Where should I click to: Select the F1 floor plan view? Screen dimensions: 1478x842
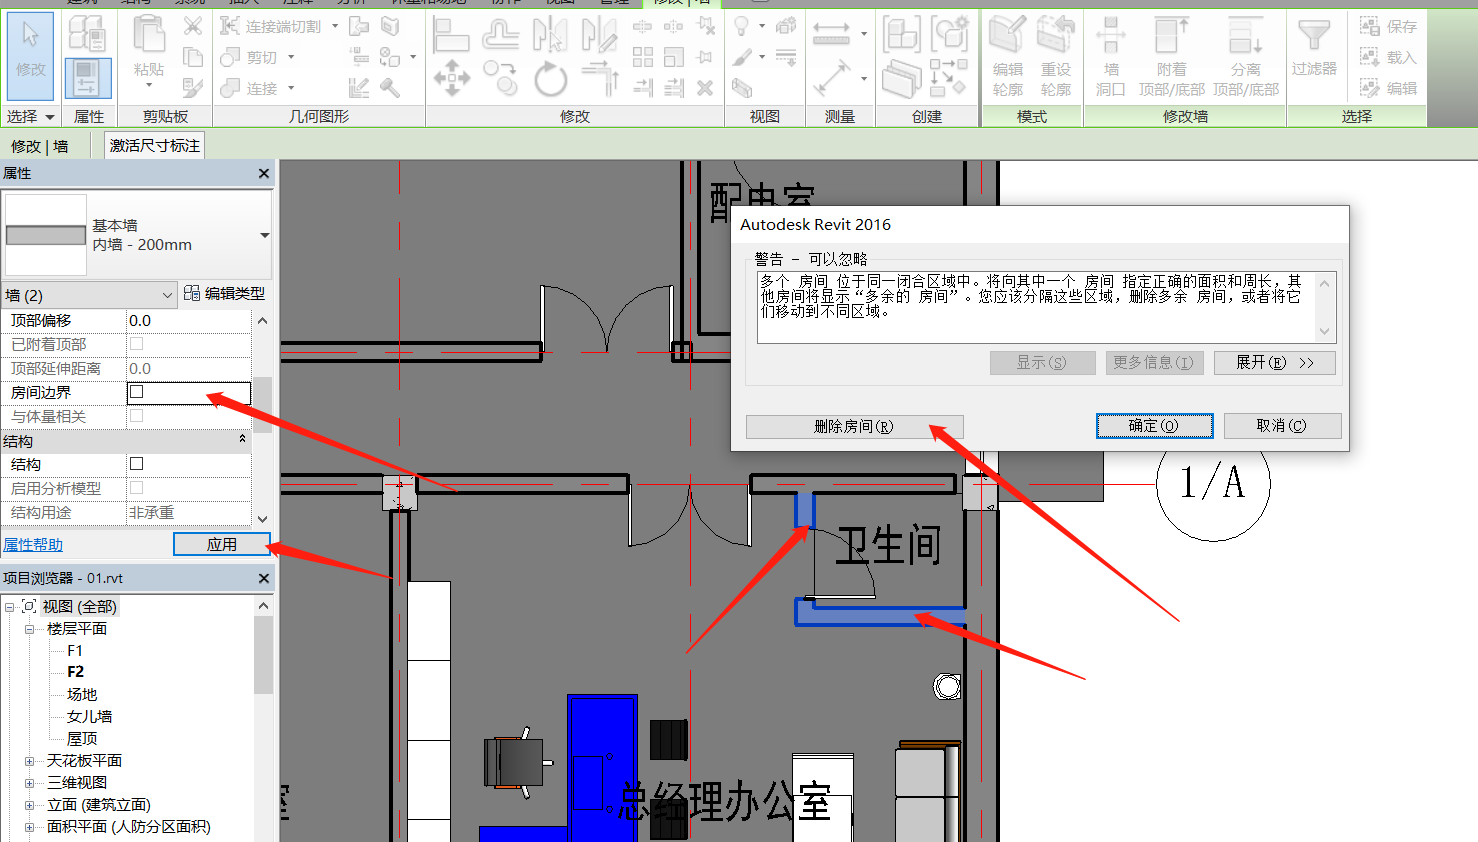point(75,651)
